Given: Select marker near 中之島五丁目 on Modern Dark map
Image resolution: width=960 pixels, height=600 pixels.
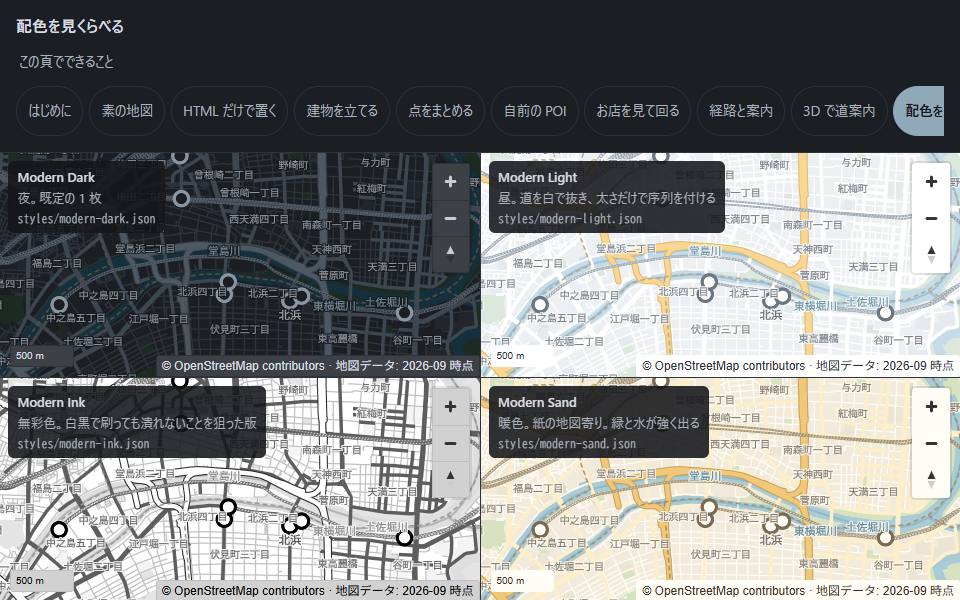Looking at the screenshot, I should point(59,304).
